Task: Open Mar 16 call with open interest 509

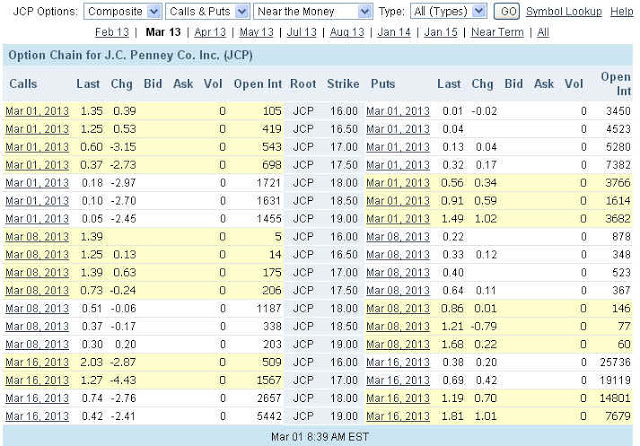Action: pos(37,362)
